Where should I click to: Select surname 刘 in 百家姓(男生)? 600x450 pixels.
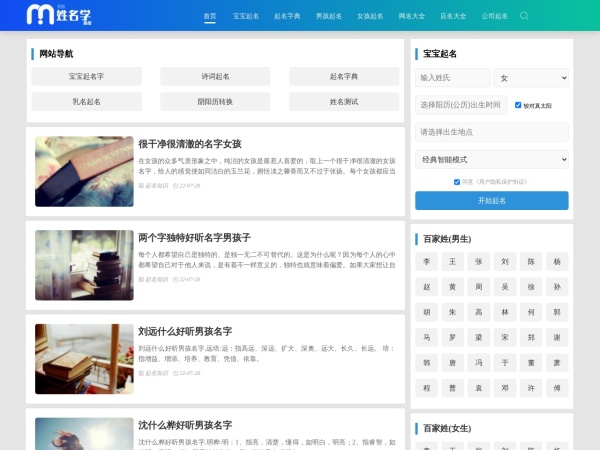click(505, 262)
